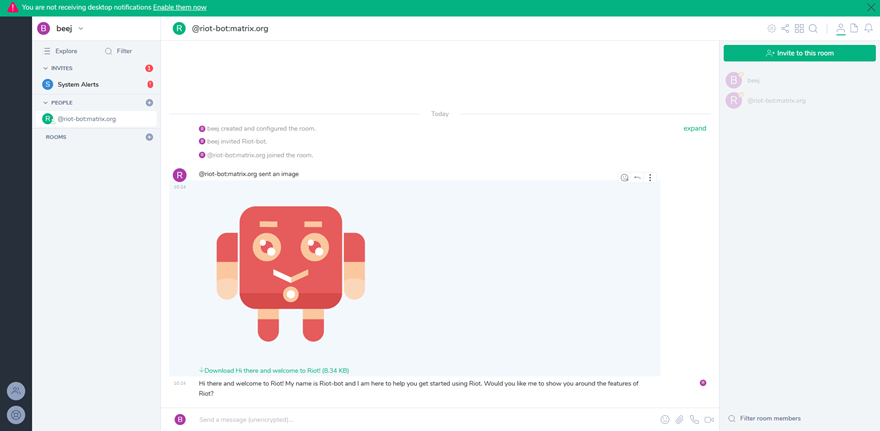Click the beej account avatar
The height and width of the screenshot is (431, 880).
coord(43,28)
